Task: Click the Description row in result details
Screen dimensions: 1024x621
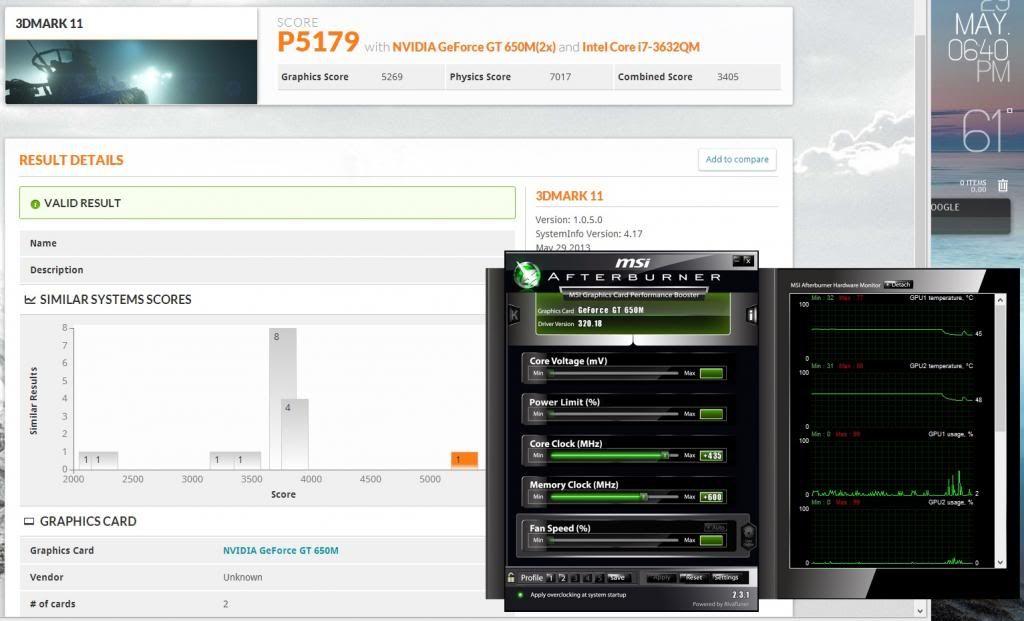Action: pos(267,270)
